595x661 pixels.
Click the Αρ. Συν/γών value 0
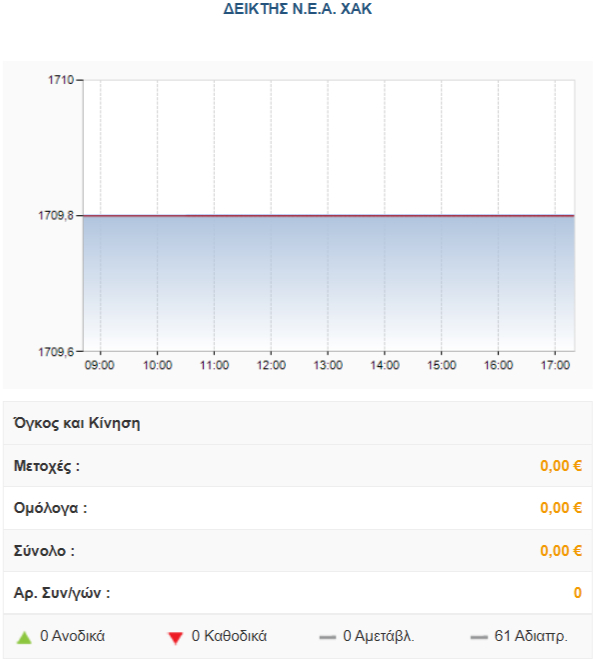578,593
